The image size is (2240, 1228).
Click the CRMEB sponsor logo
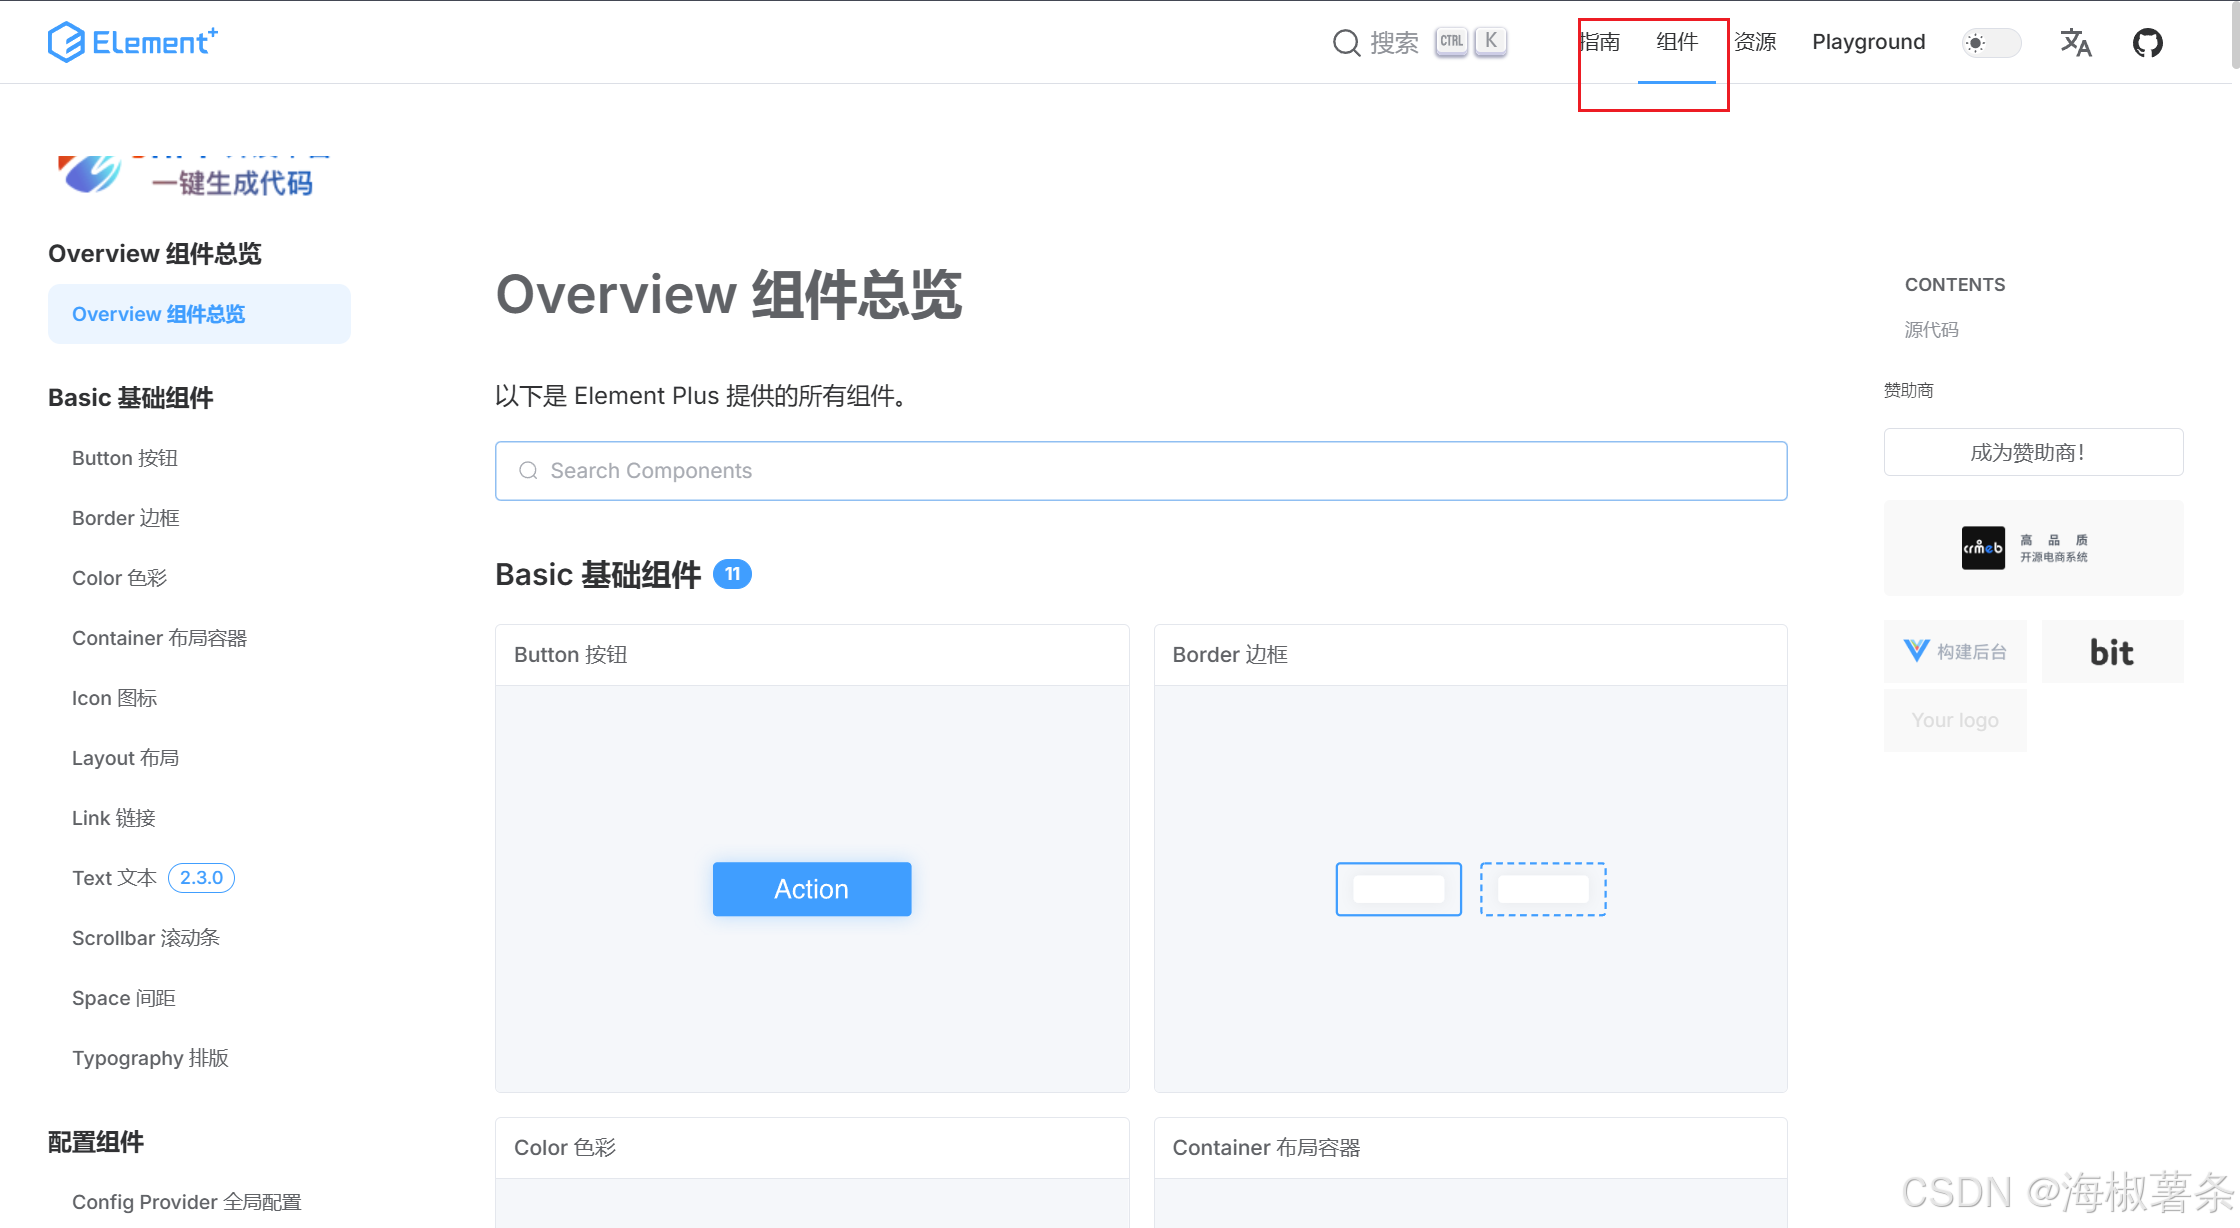pyautogui.click(x=2032, y=548)
